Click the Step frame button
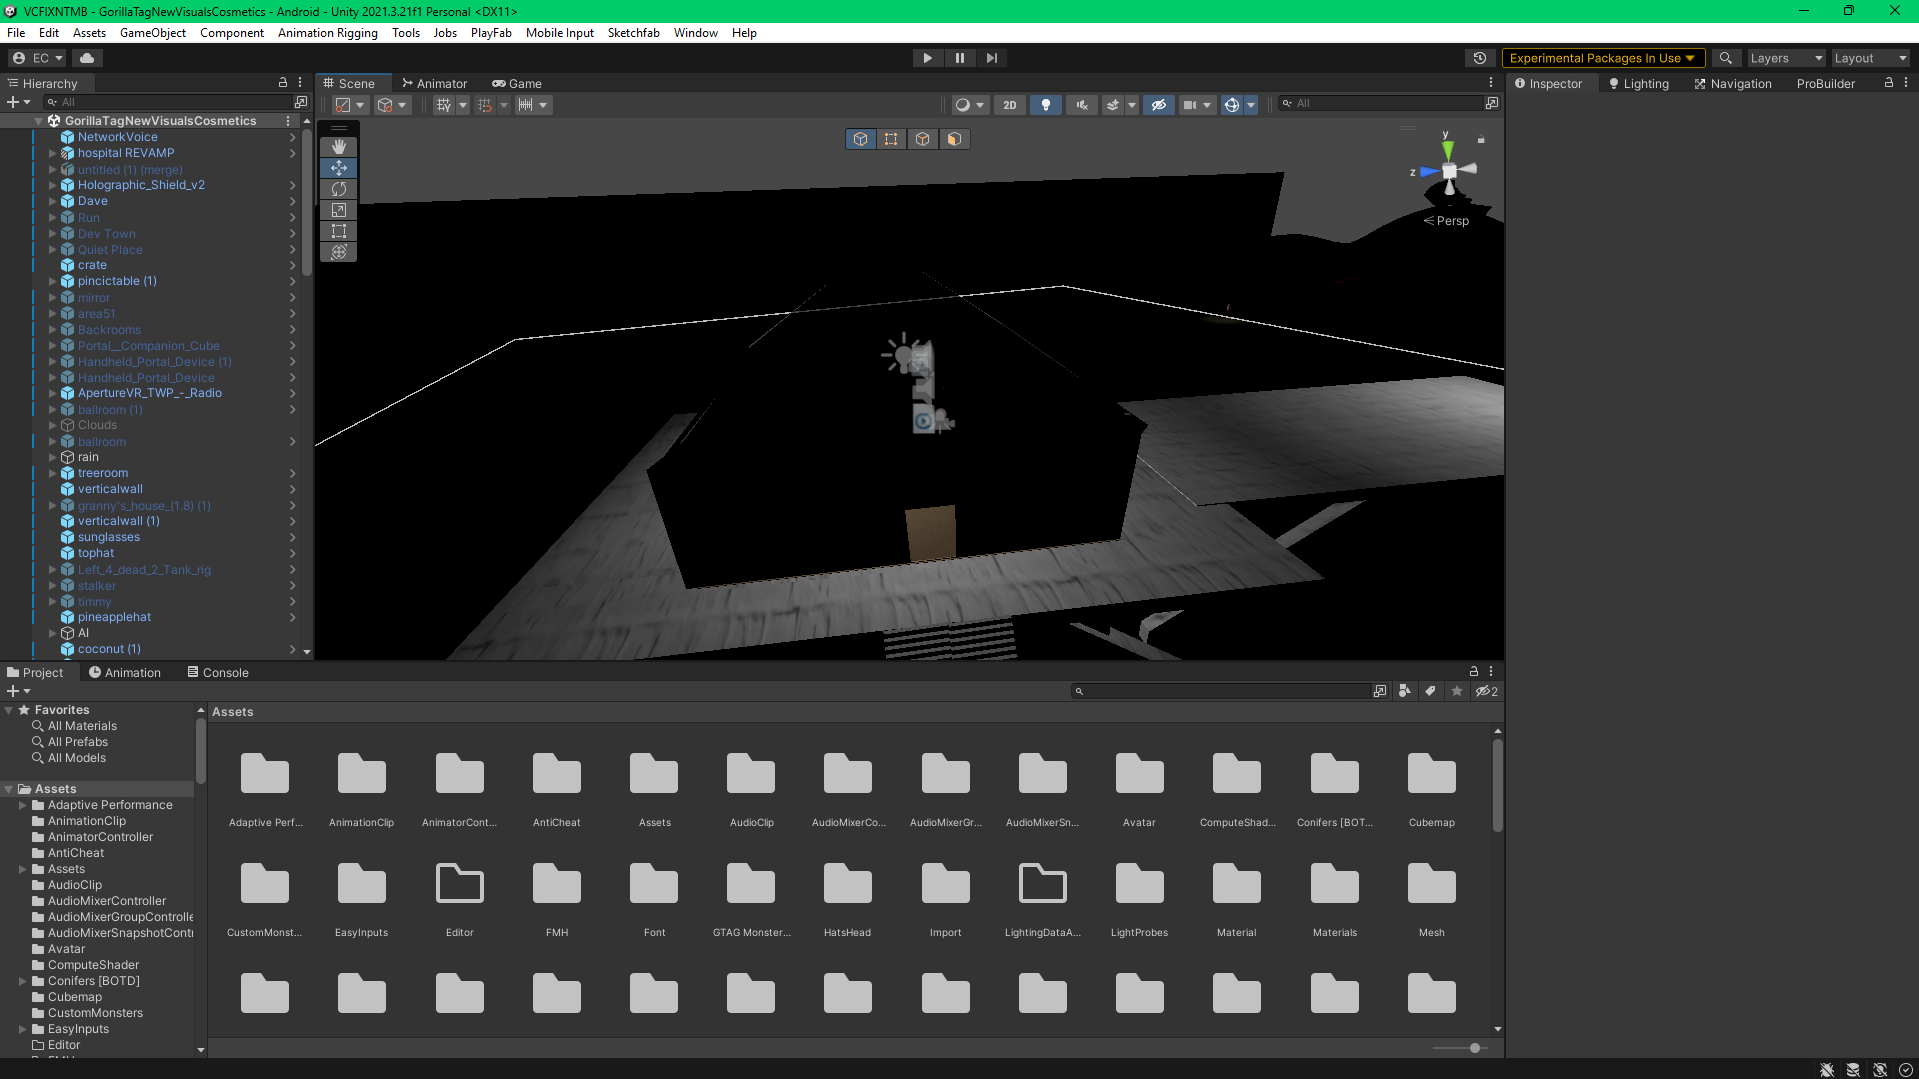Viewport: 1919px width, 1079px height. pos(992,58)
